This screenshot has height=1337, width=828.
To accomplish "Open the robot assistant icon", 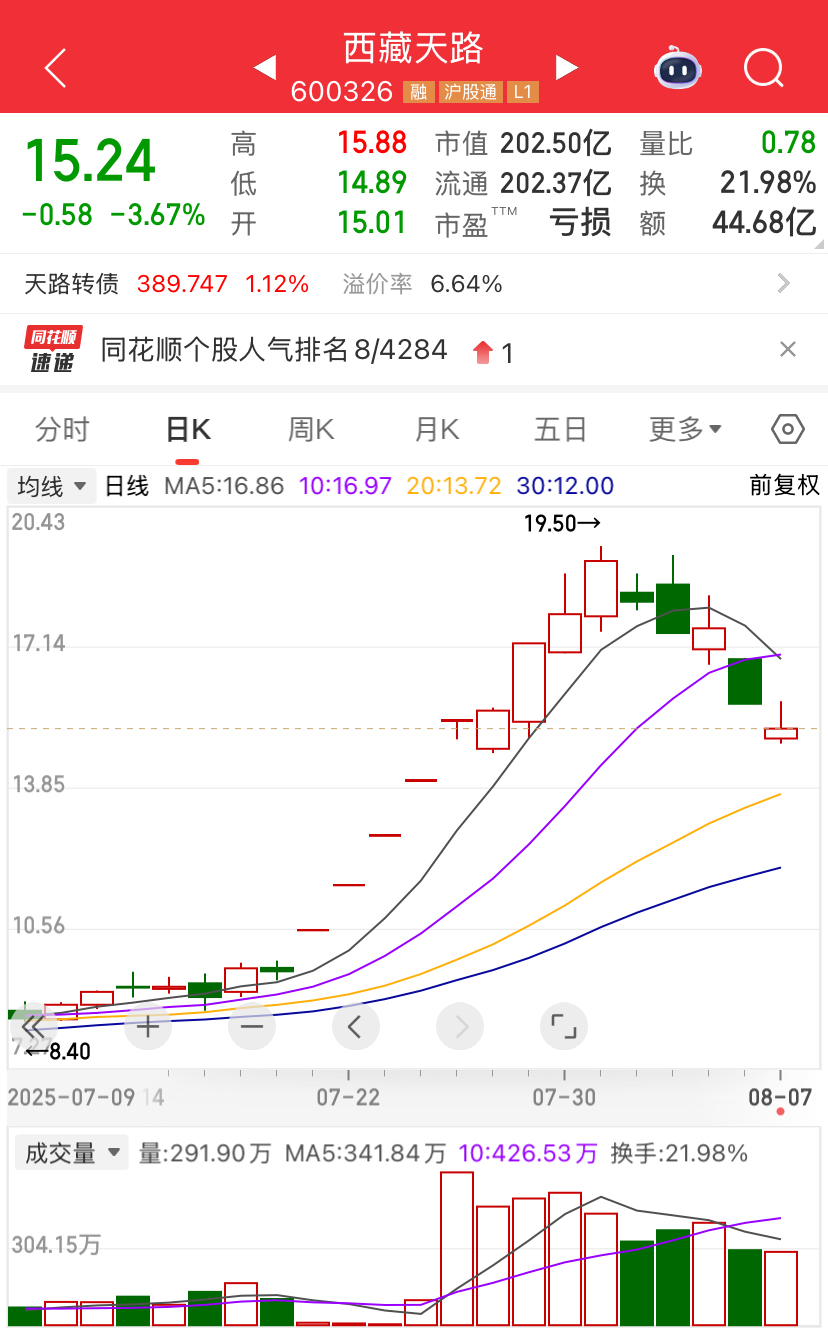I will 678,68.
